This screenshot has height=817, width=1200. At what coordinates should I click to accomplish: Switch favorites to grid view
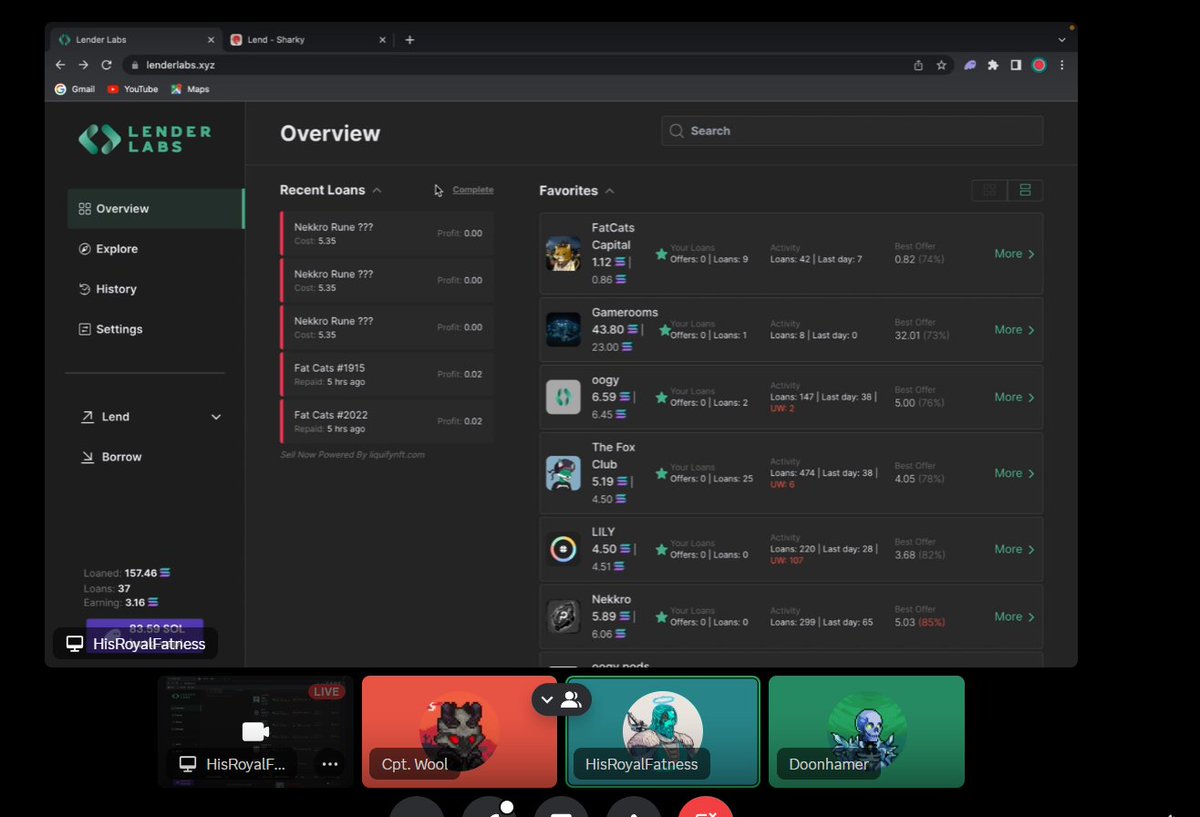coord(989,190)
